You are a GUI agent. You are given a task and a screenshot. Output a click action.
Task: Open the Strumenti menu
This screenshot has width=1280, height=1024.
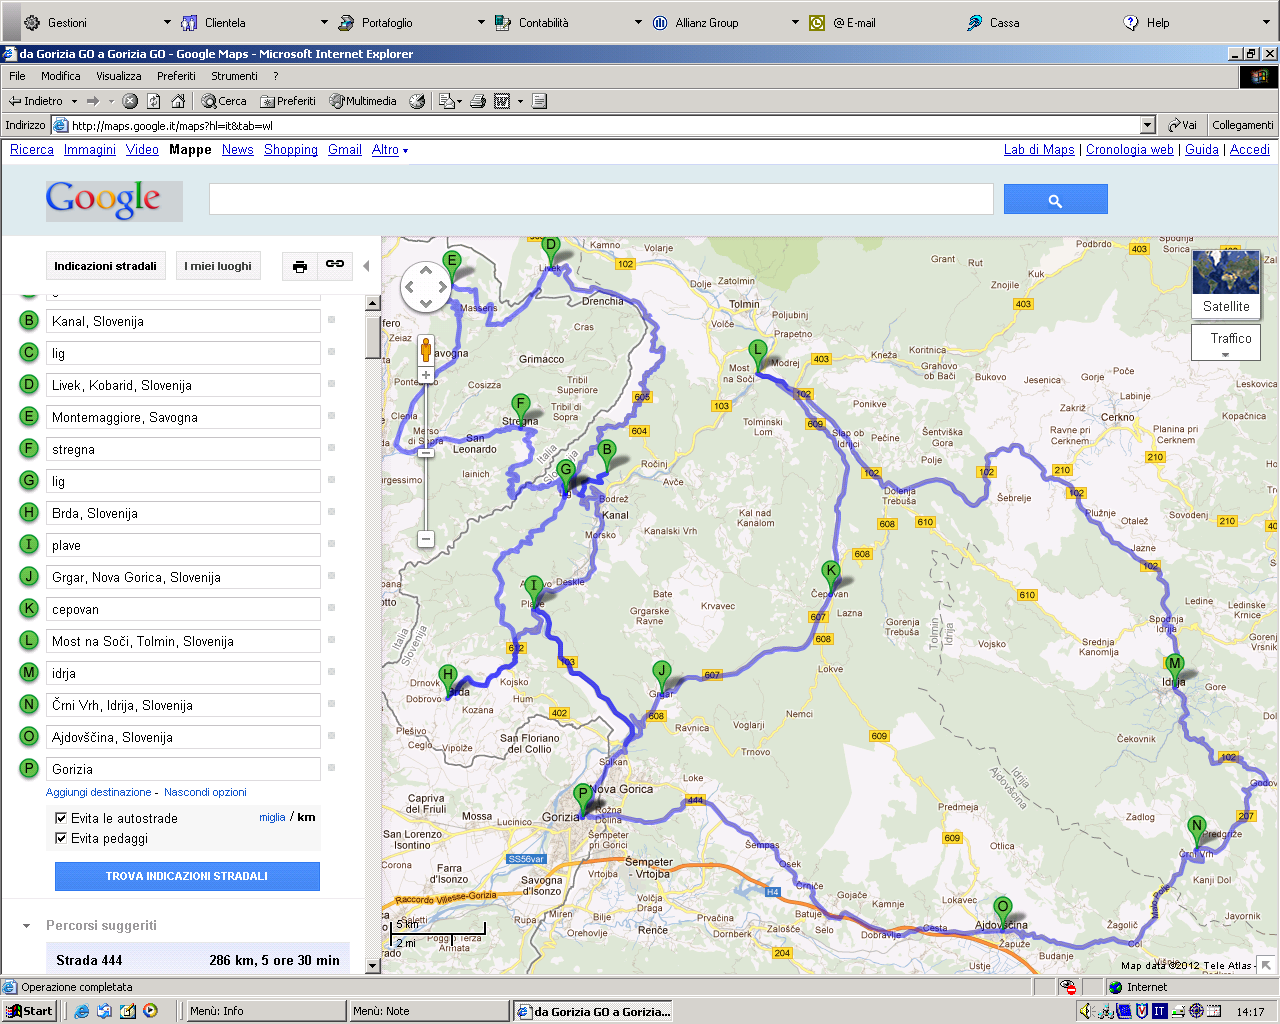click(x=234, y=76)
